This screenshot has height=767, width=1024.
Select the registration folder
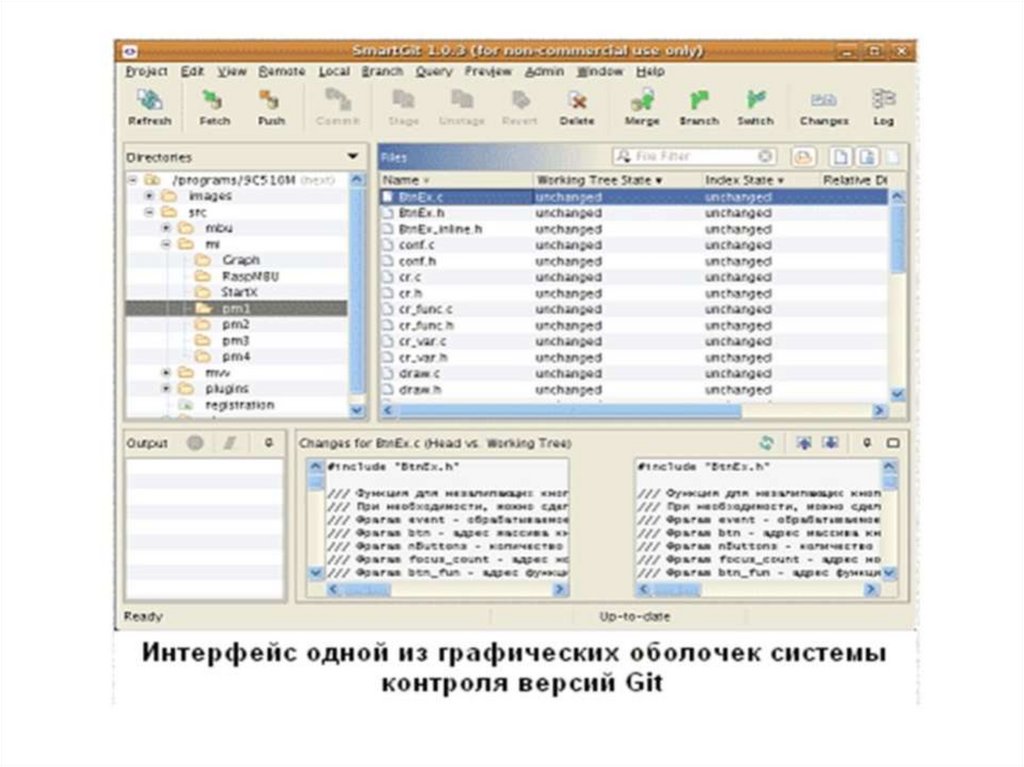coord(239,405)
